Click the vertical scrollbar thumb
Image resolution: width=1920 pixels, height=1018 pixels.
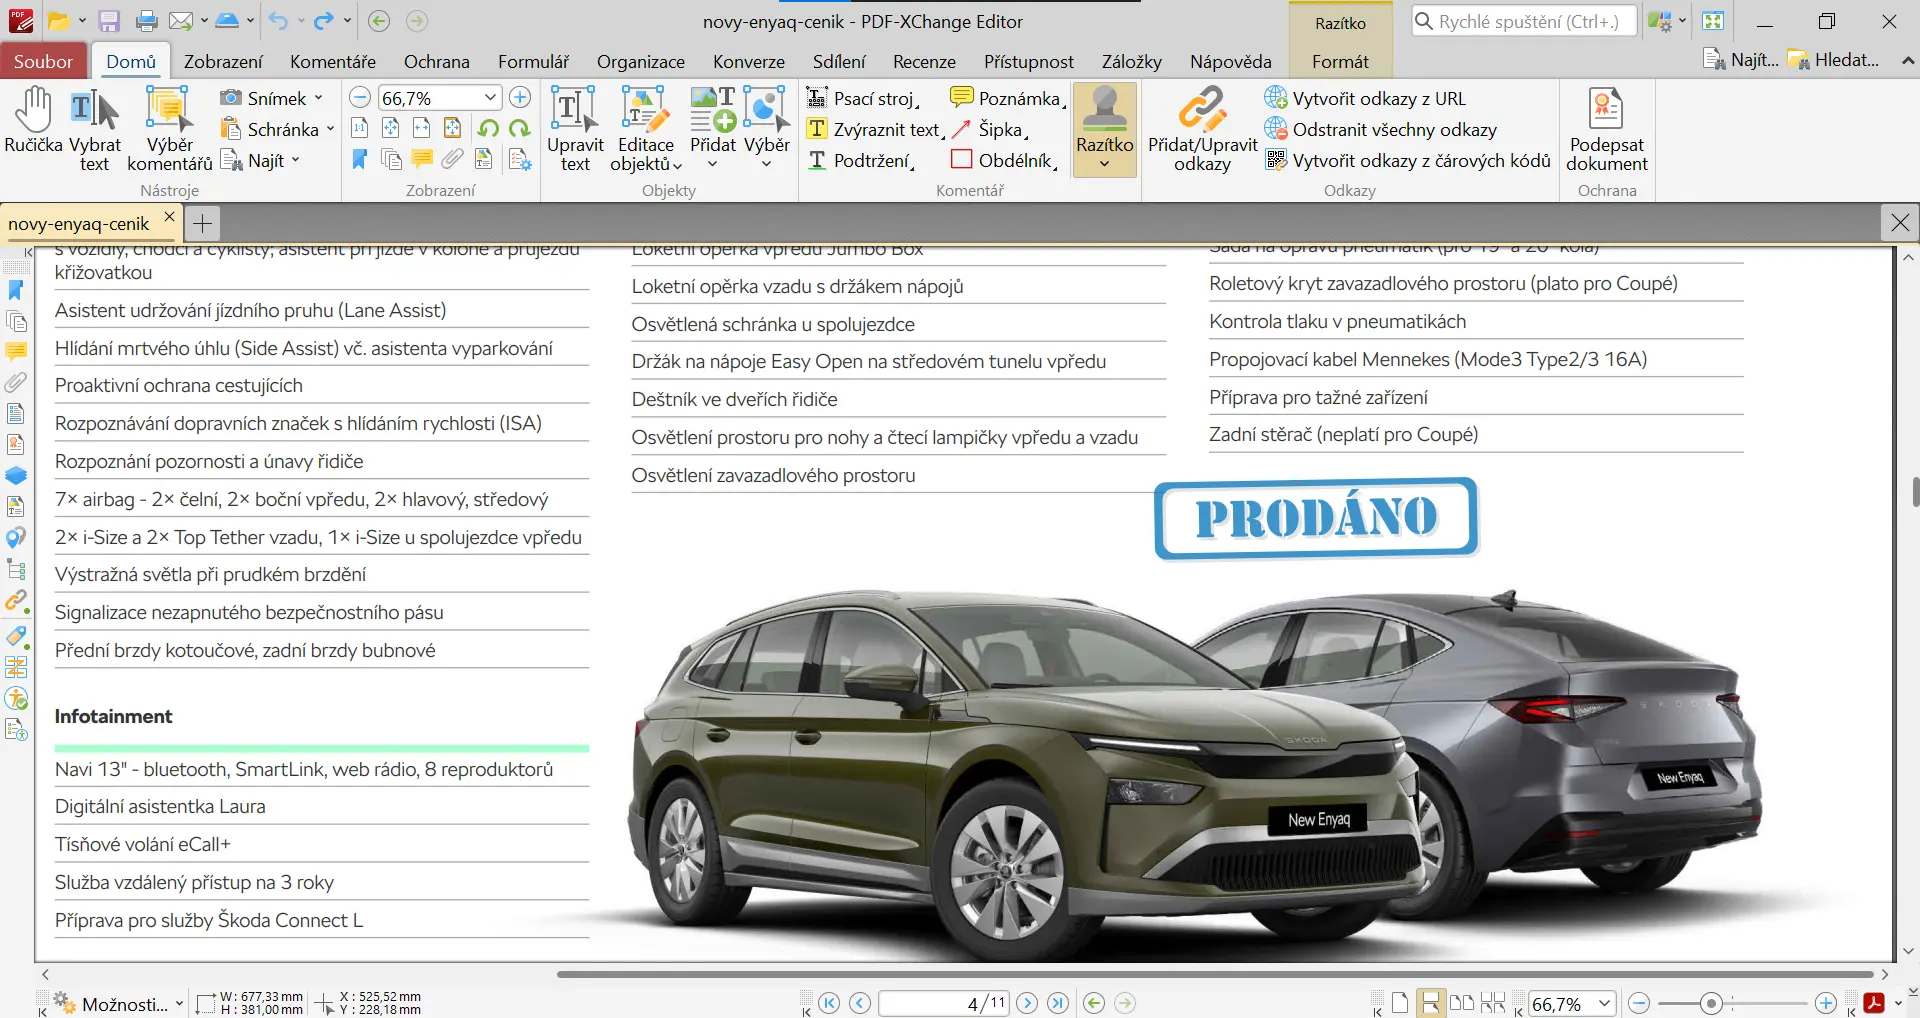tap(1916, 492)
